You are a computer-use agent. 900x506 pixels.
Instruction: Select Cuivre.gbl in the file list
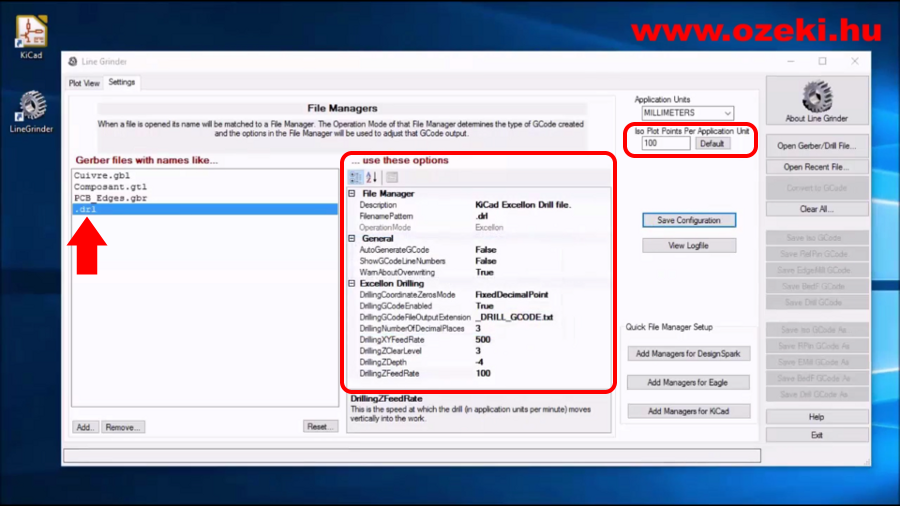pos(97,175)
